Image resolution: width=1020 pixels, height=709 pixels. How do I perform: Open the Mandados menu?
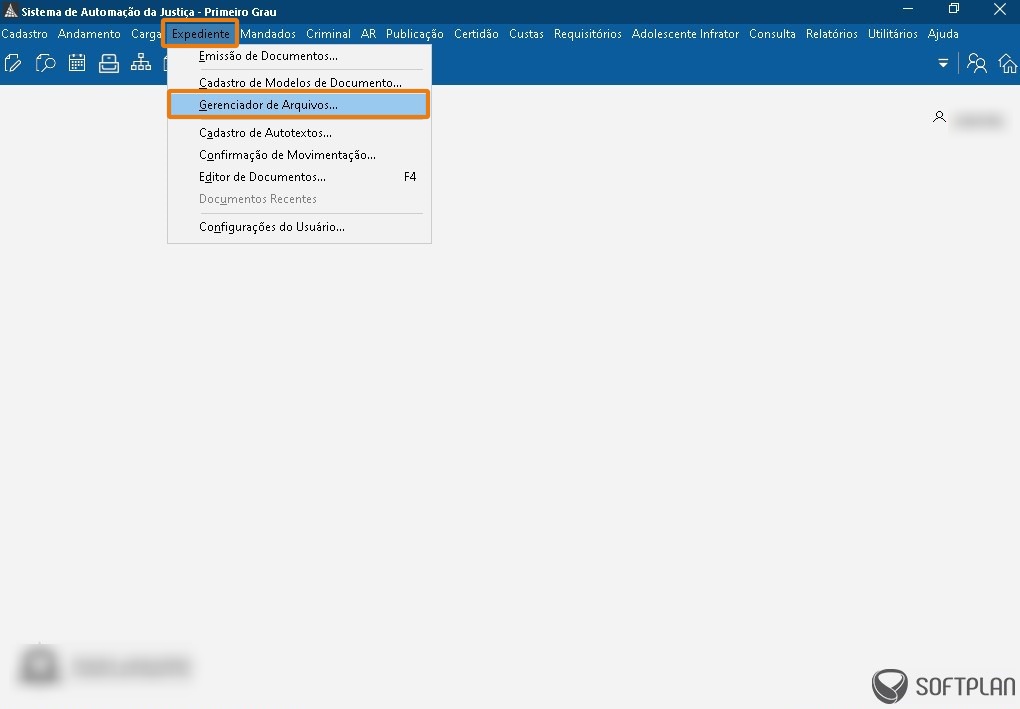click(x=268, y=34)
